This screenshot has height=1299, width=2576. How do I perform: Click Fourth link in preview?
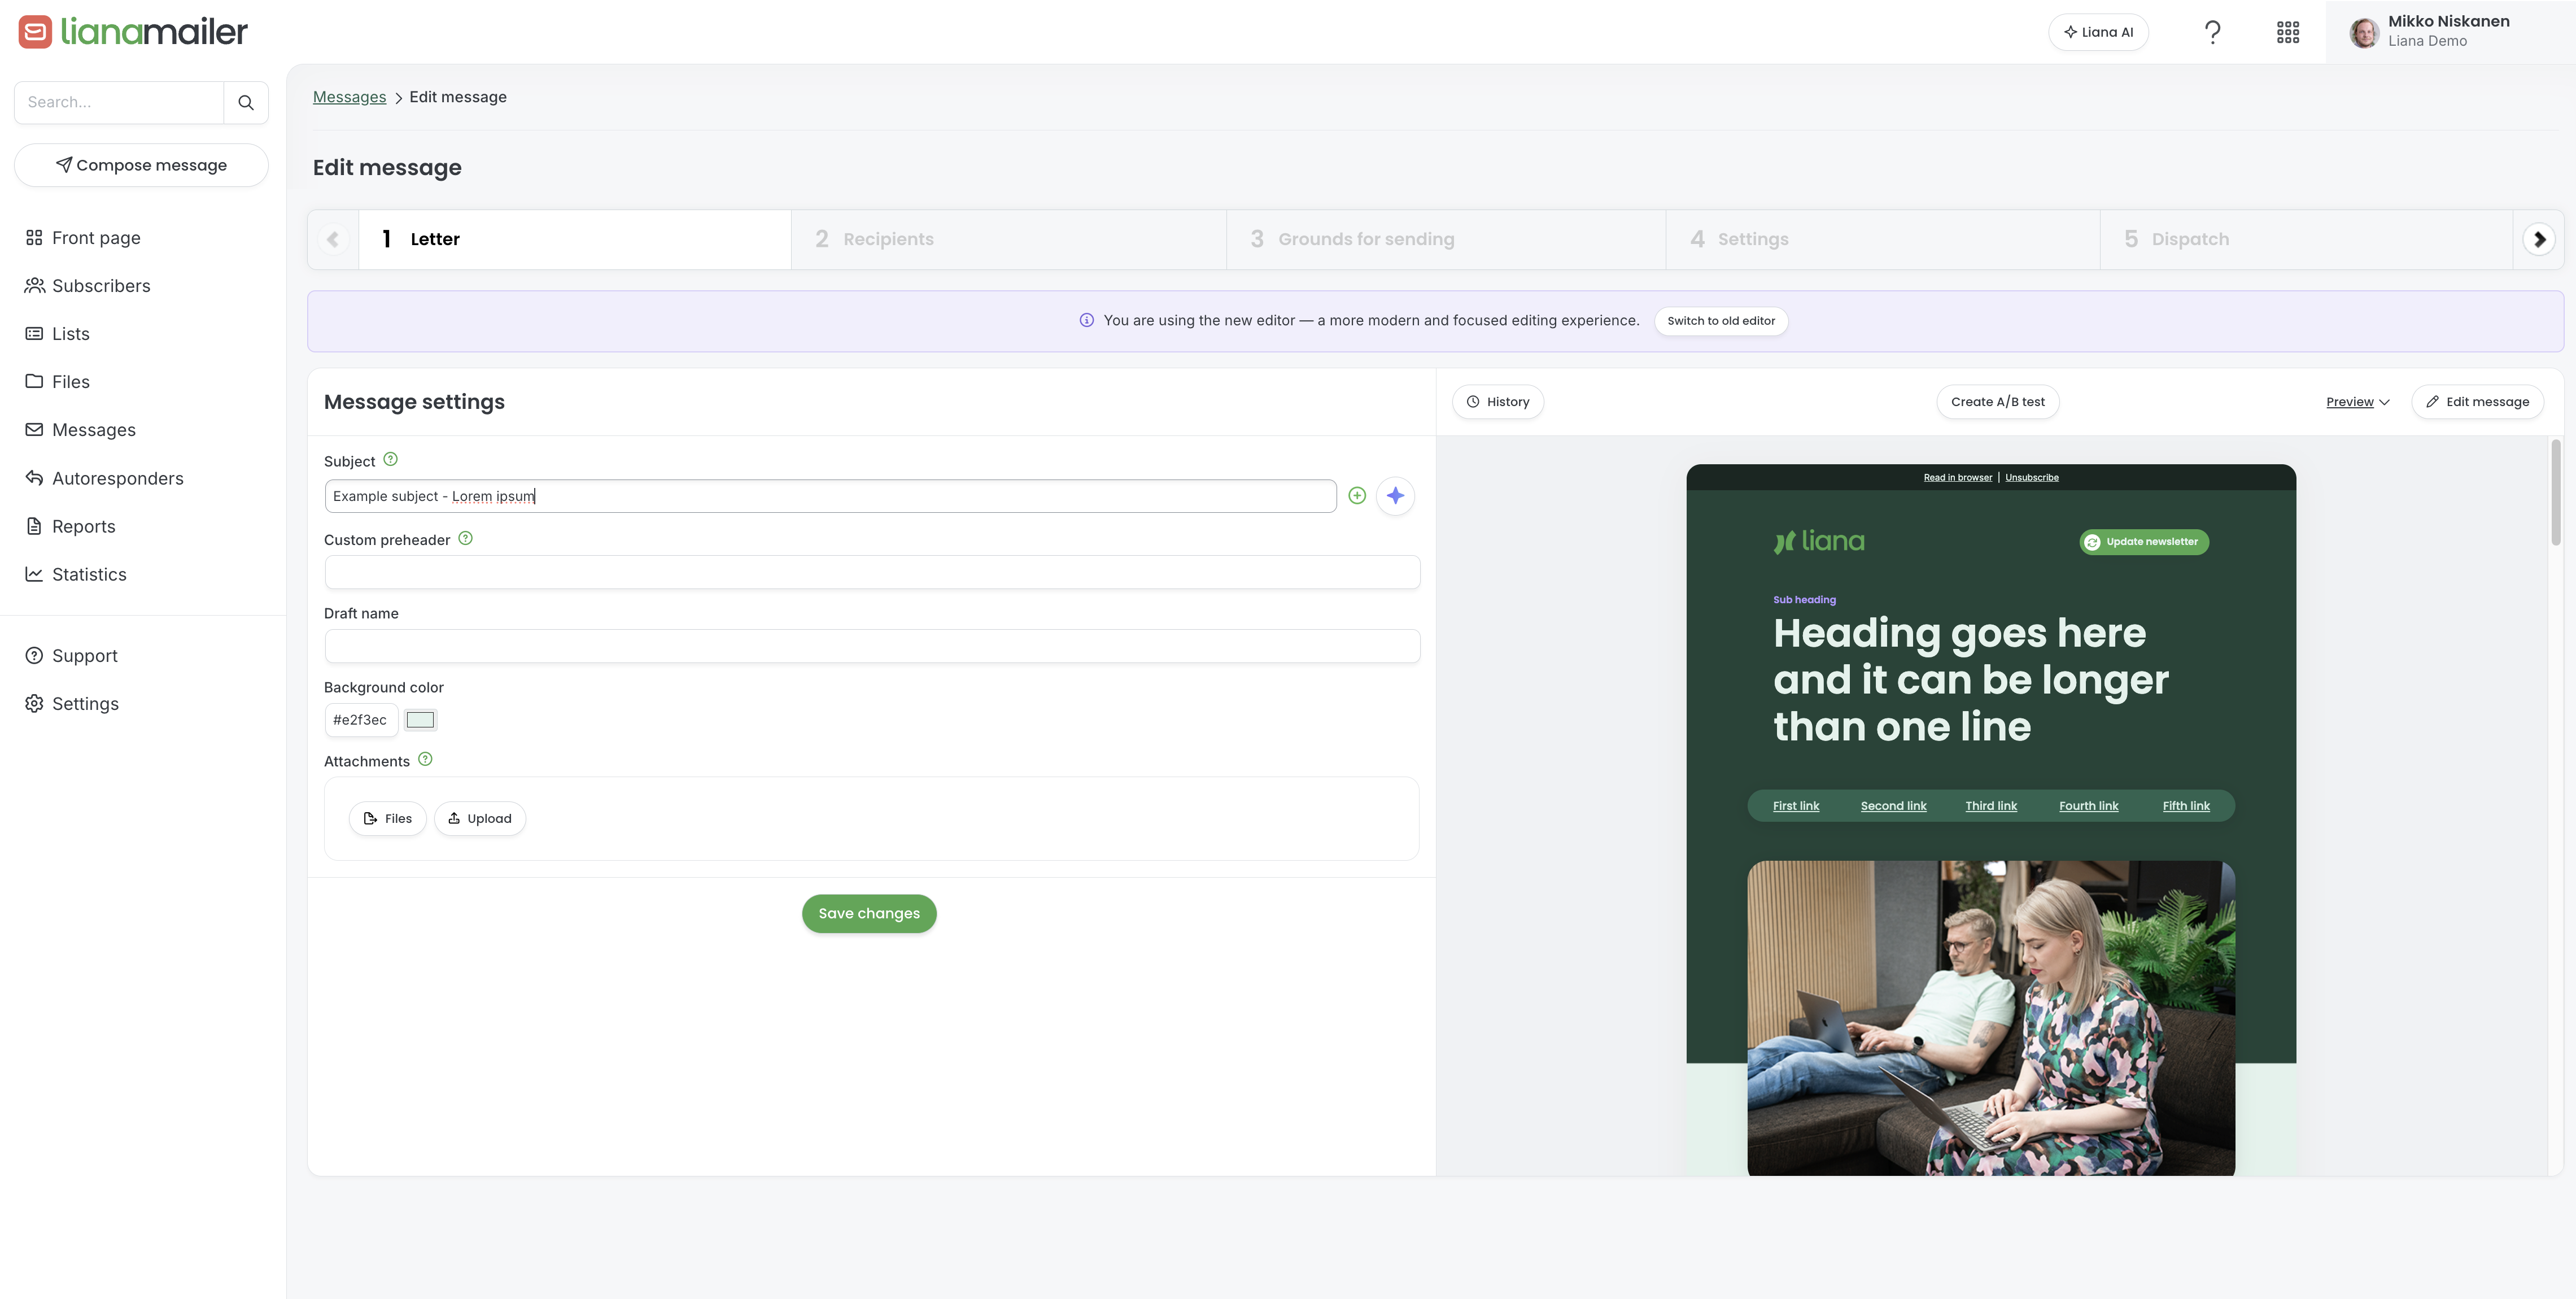2088,805
